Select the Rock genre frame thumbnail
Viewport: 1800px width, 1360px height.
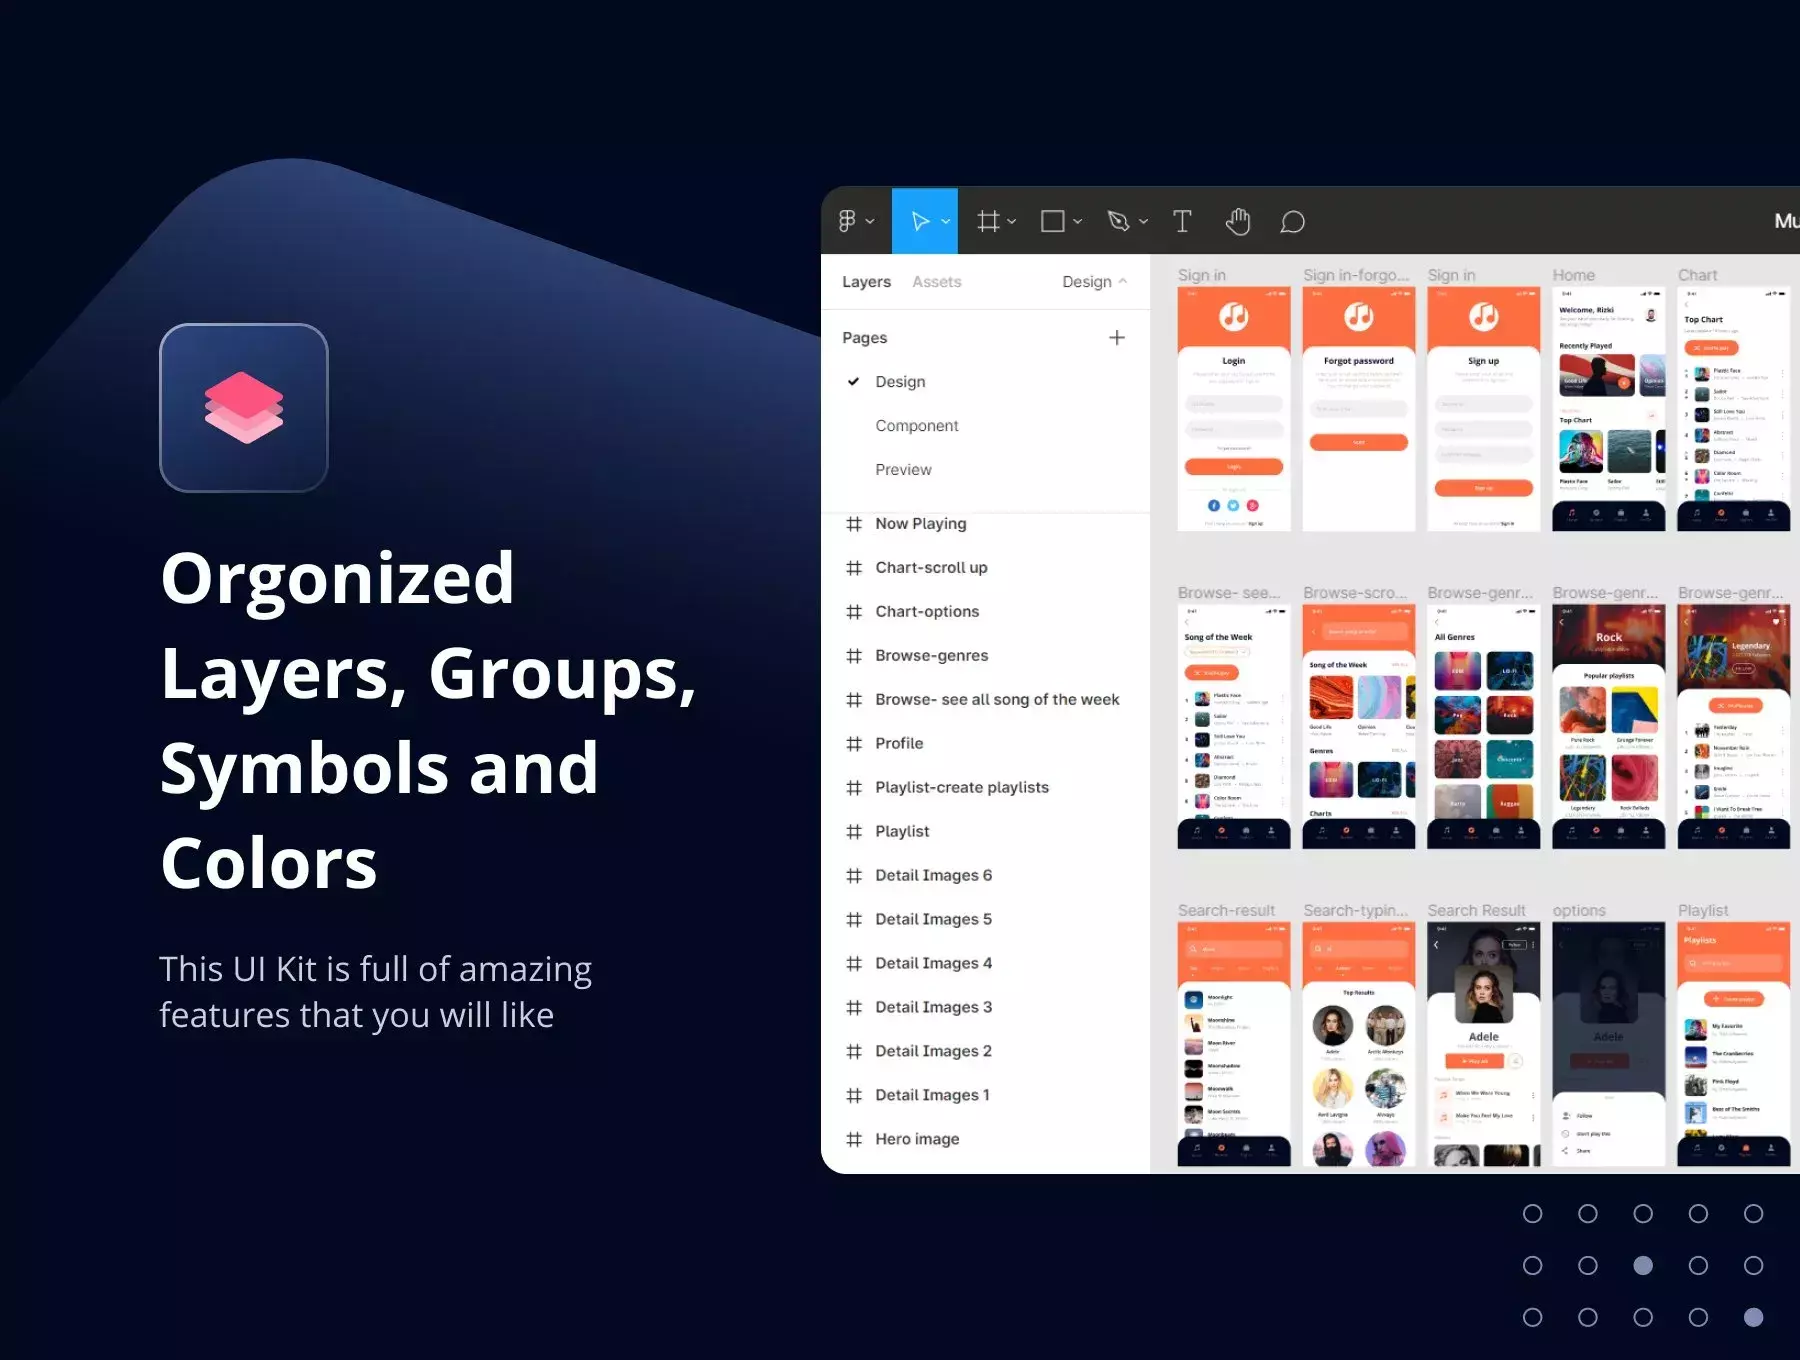[1609, 727]
